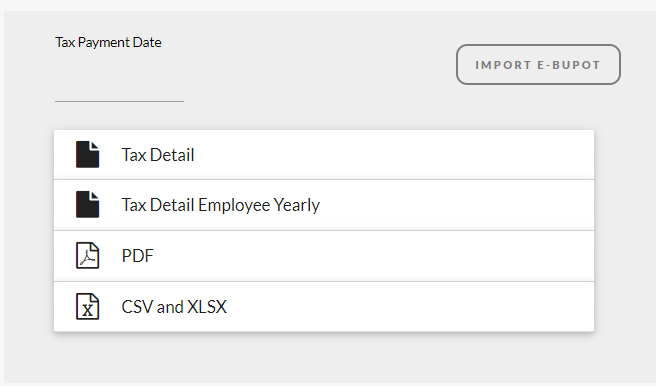Click the "Tax Detail" text label
The width and height of the screenshot is (656, 386).
158,155
